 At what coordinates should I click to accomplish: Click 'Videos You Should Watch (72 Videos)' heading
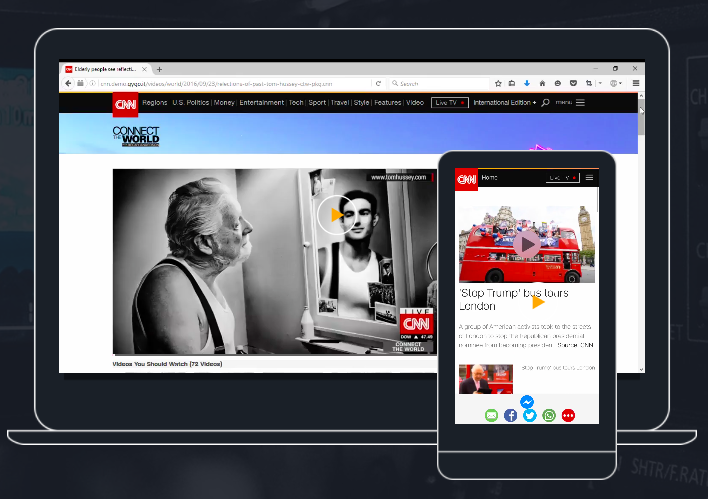[167, 364]
